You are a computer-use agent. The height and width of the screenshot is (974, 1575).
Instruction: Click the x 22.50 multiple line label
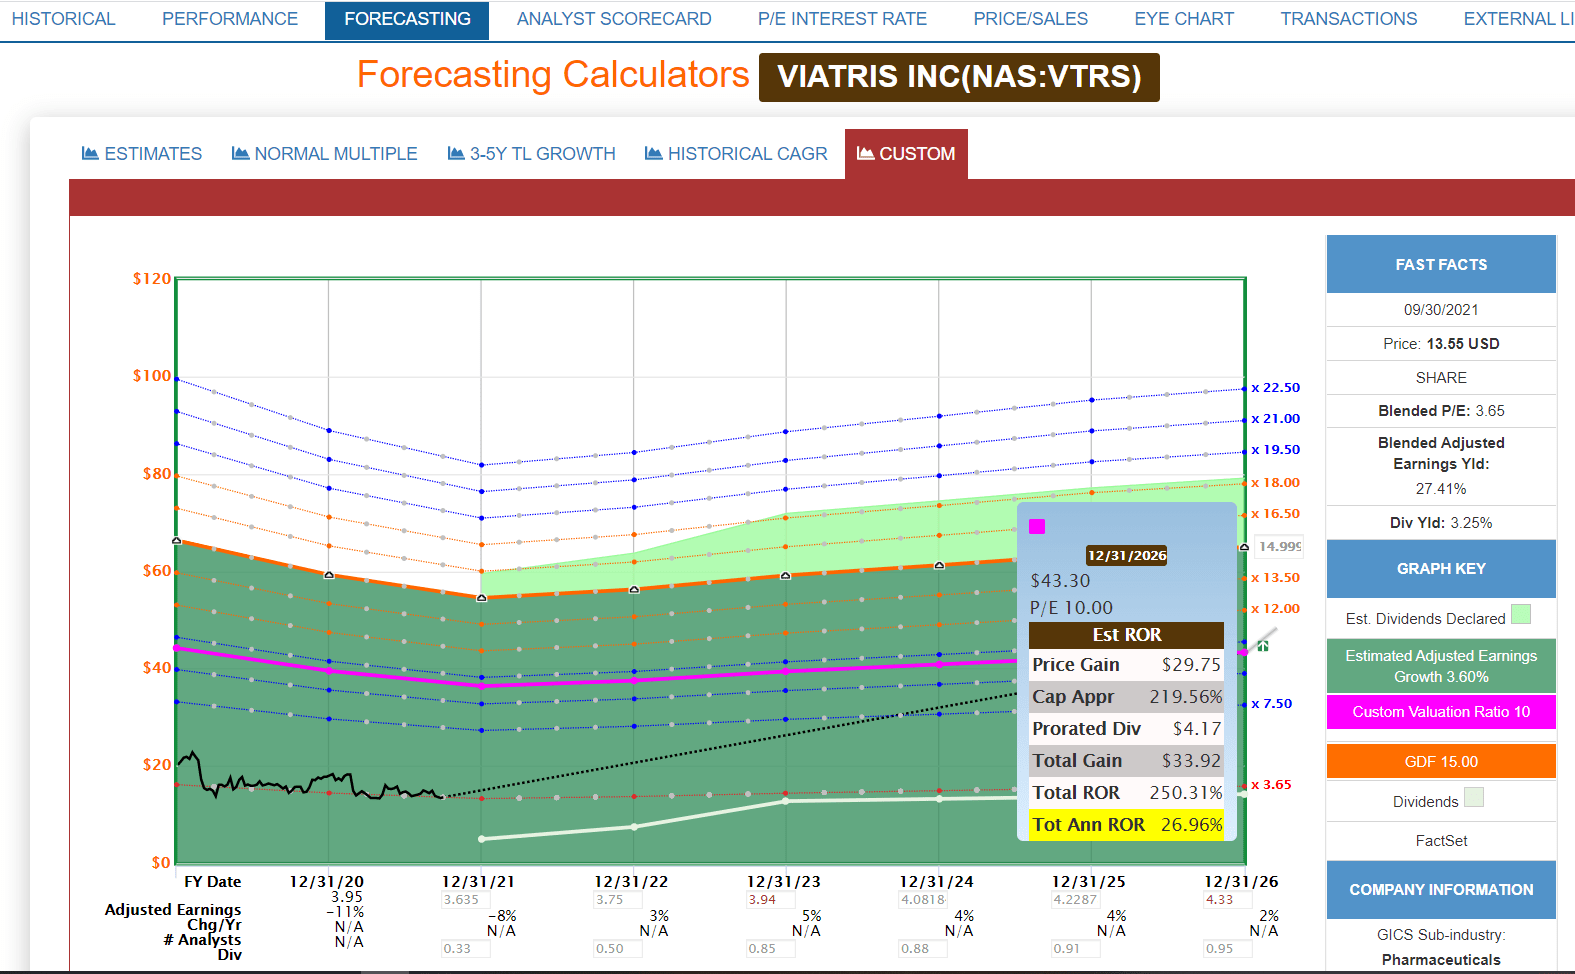coord(1276,388)
